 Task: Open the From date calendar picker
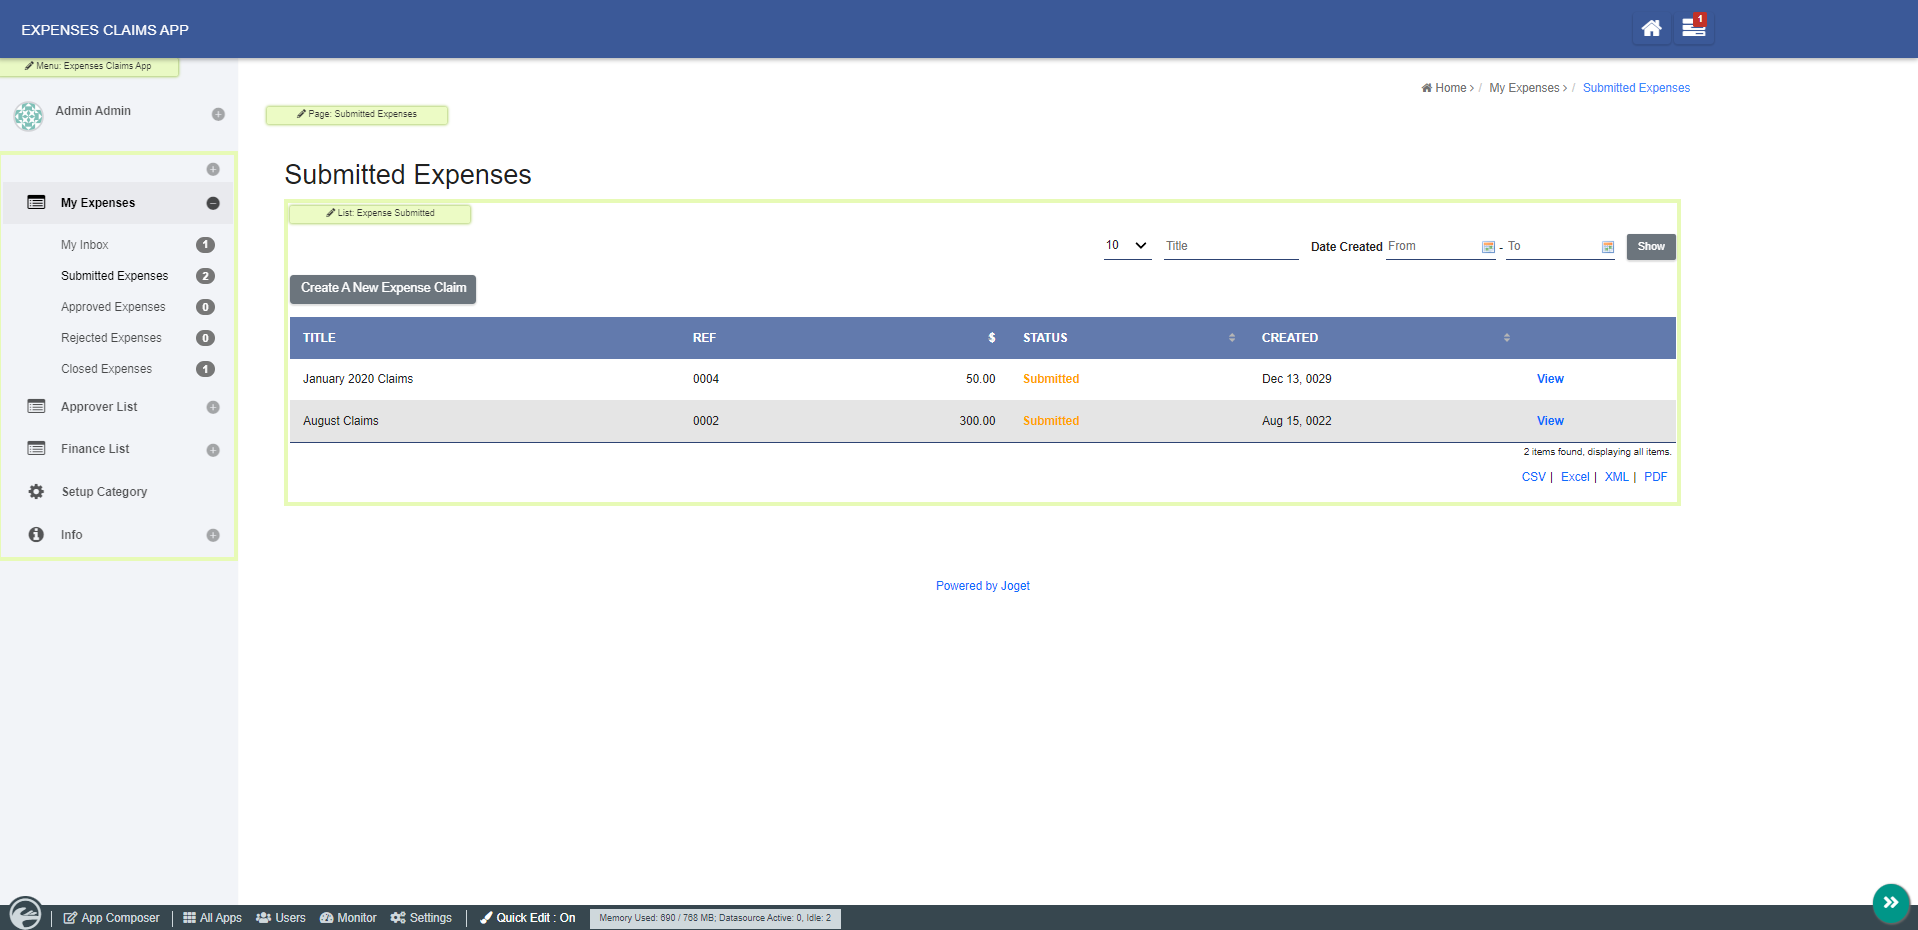tap(1488, 247)
